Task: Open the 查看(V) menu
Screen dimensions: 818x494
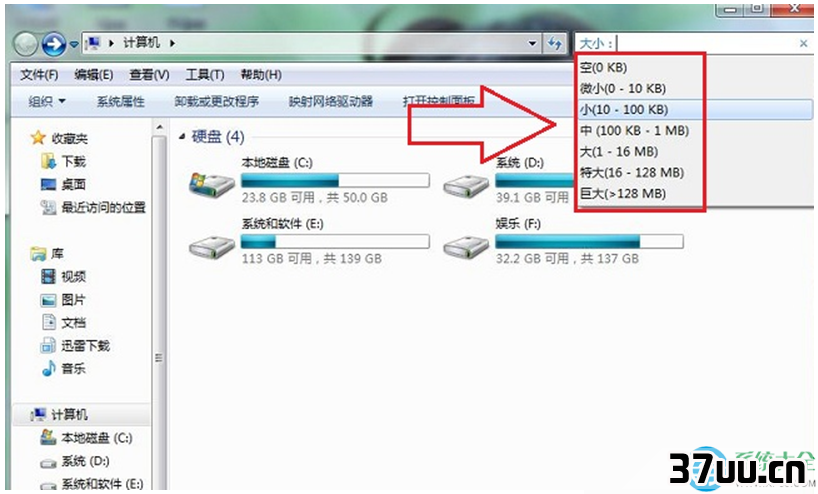Action: click(x=149, y=75)
